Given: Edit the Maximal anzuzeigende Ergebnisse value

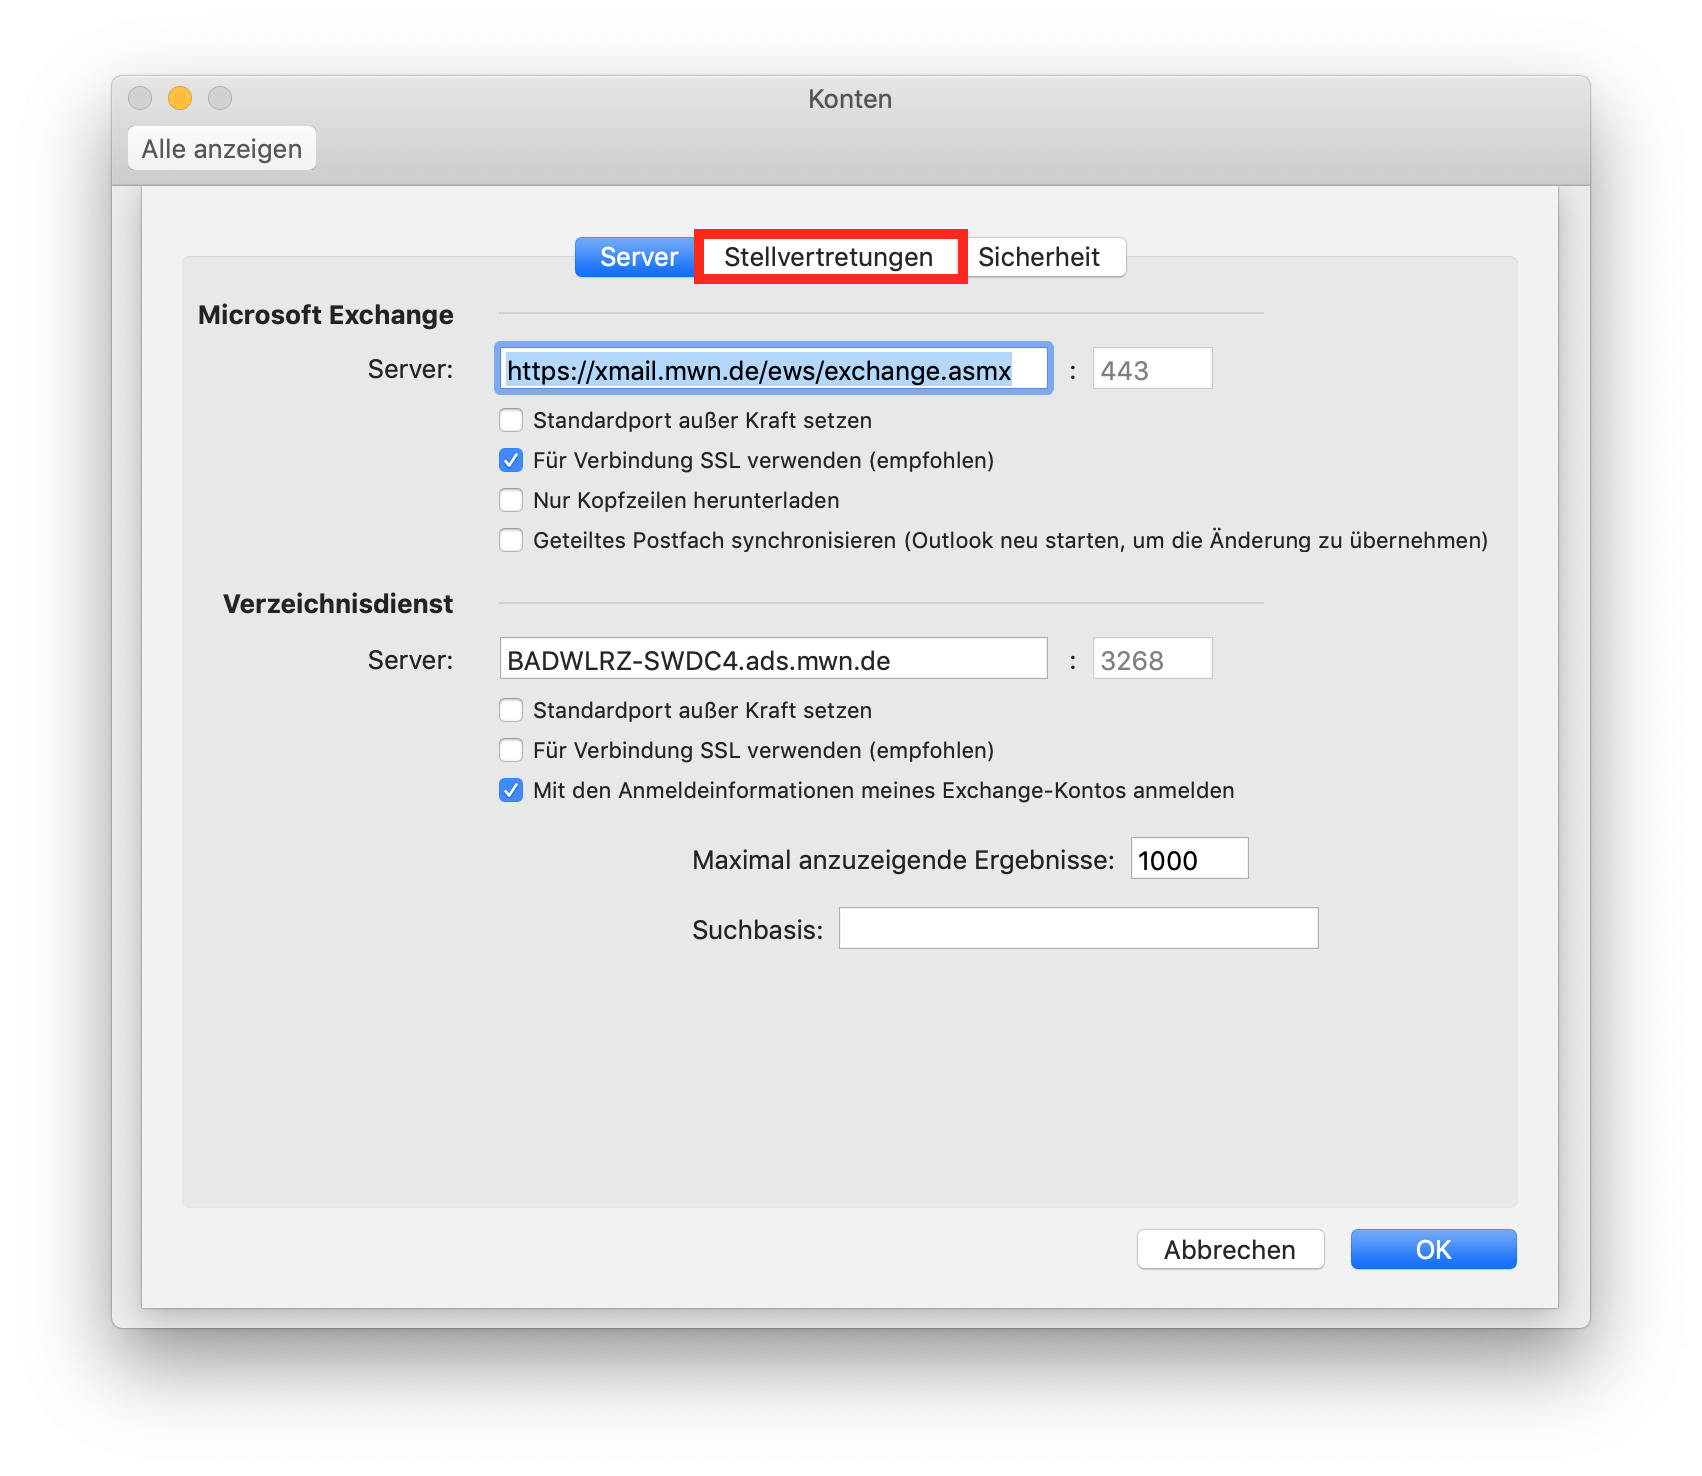Looking at the screenshot, I should pos(1188,858).
